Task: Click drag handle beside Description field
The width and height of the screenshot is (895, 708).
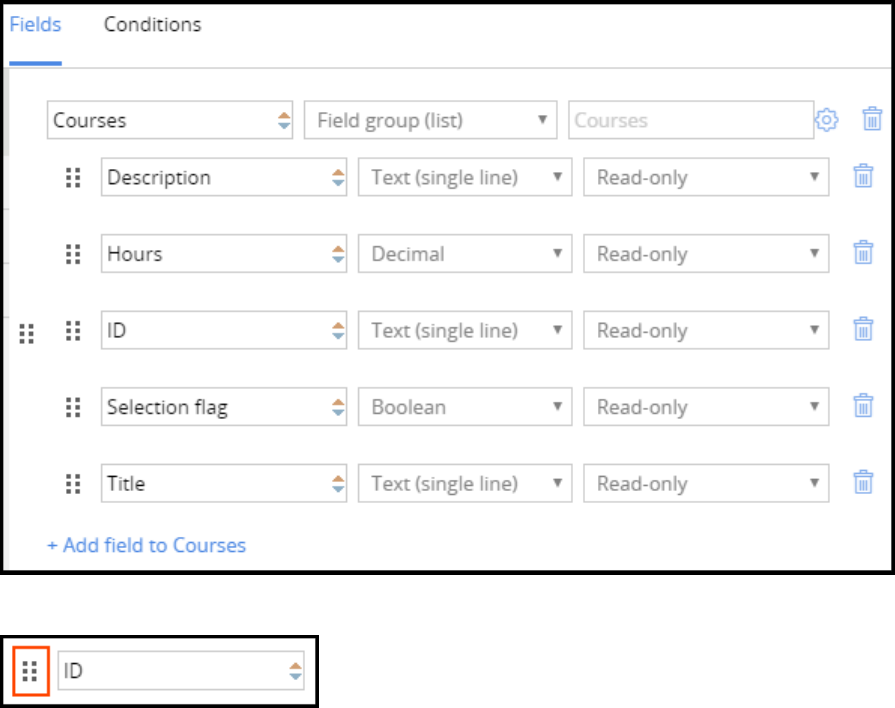Action: 73,177
